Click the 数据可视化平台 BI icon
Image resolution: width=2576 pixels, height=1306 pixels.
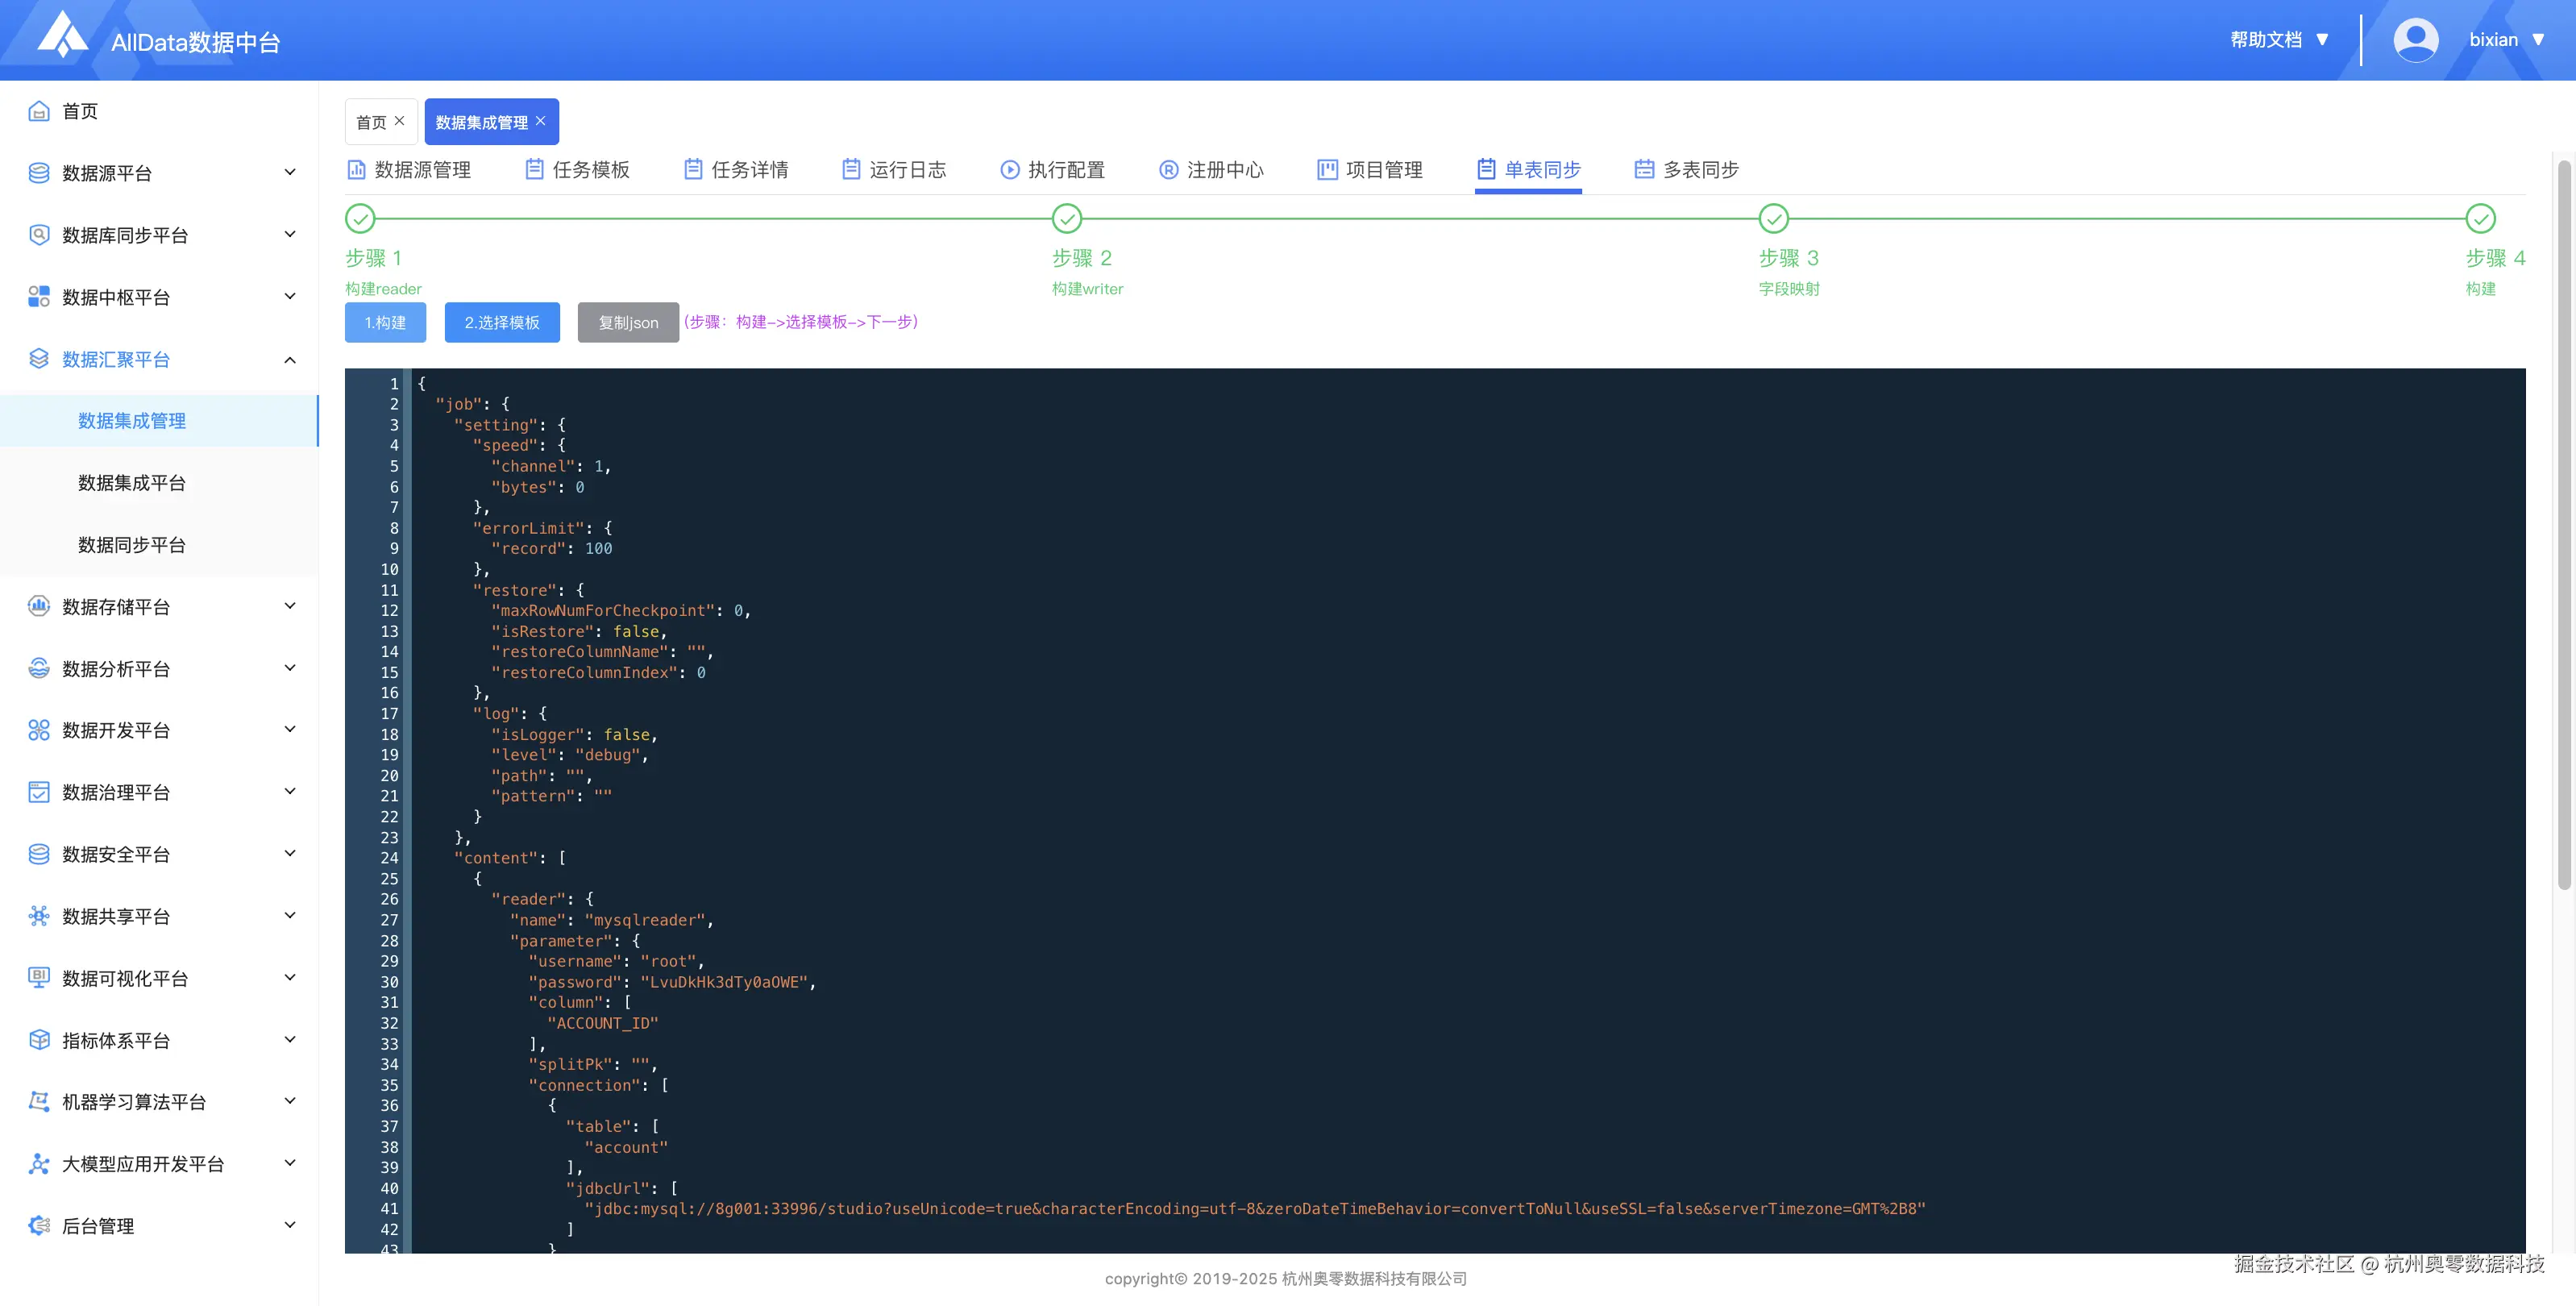point(39,978)
